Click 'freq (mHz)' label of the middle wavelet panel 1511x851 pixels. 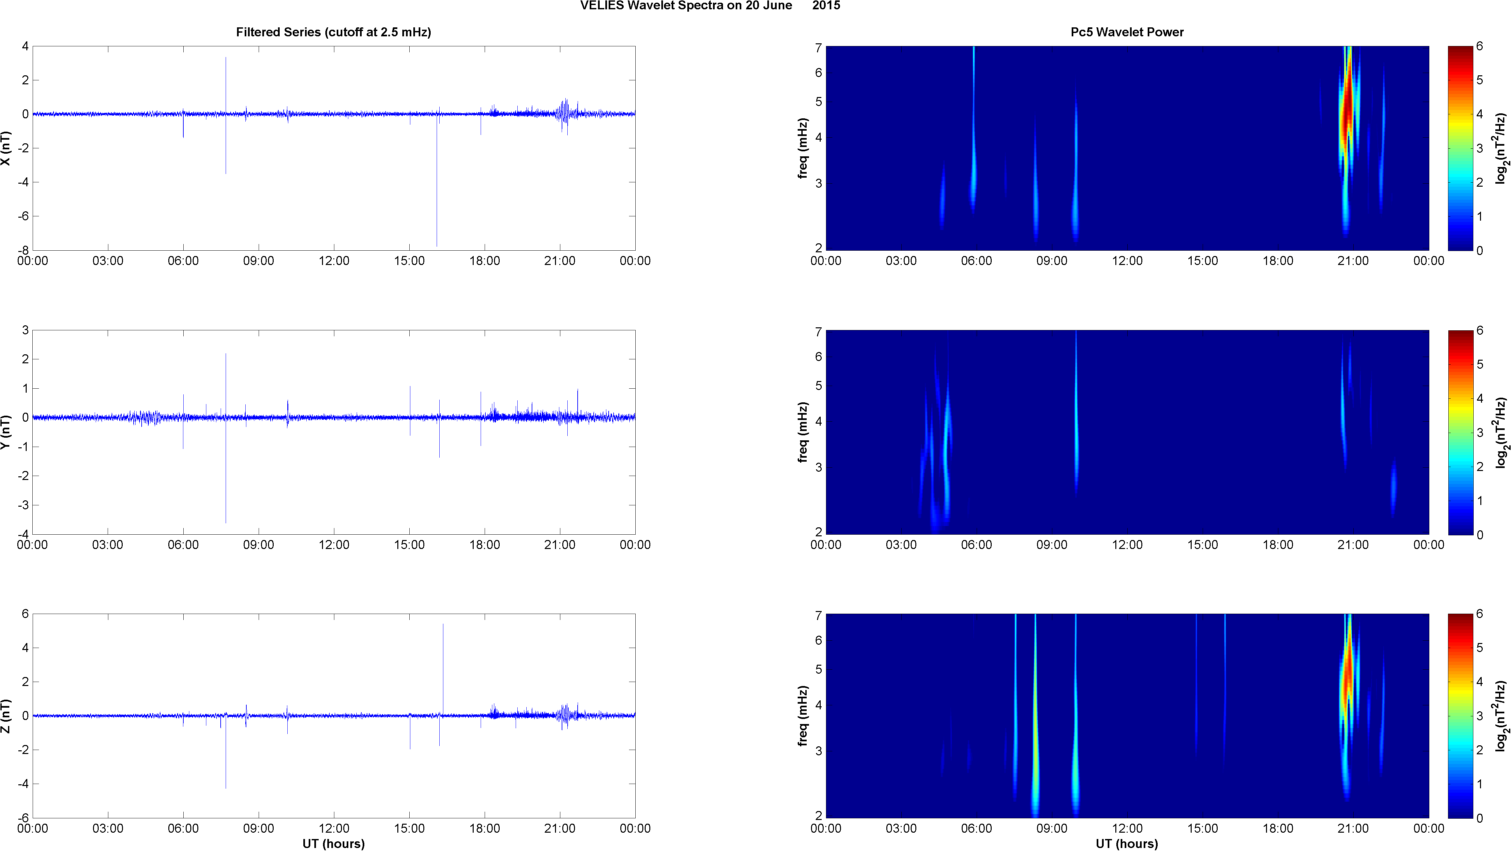(x=803, y=432)
